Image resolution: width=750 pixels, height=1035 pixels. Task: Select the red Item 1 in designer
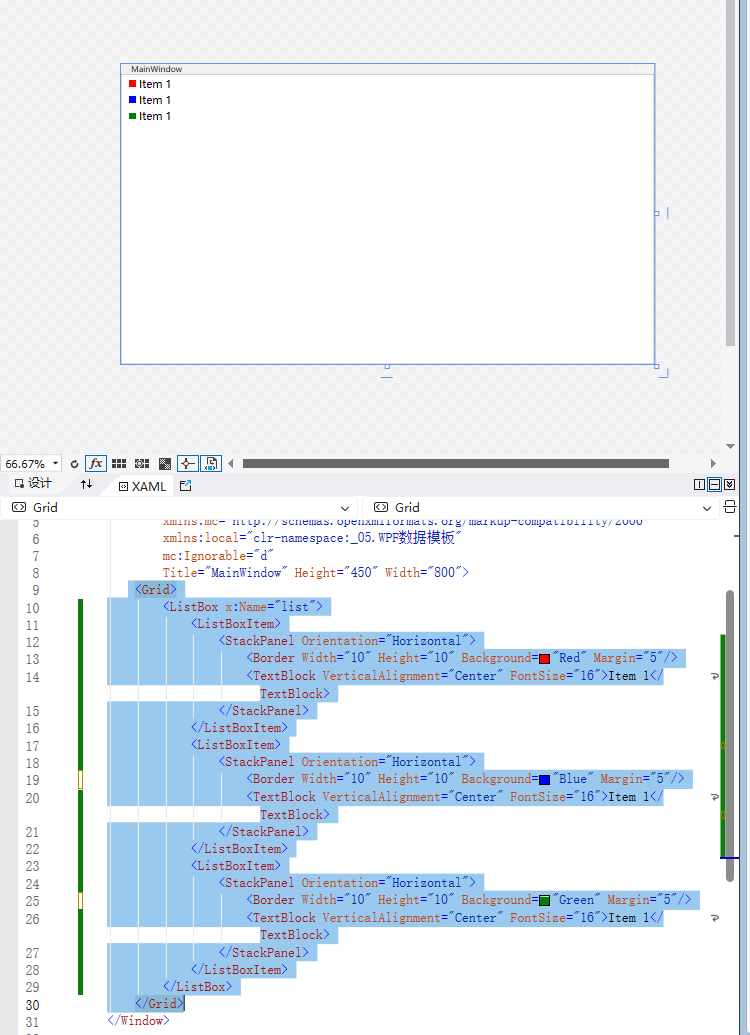(150, 84)
